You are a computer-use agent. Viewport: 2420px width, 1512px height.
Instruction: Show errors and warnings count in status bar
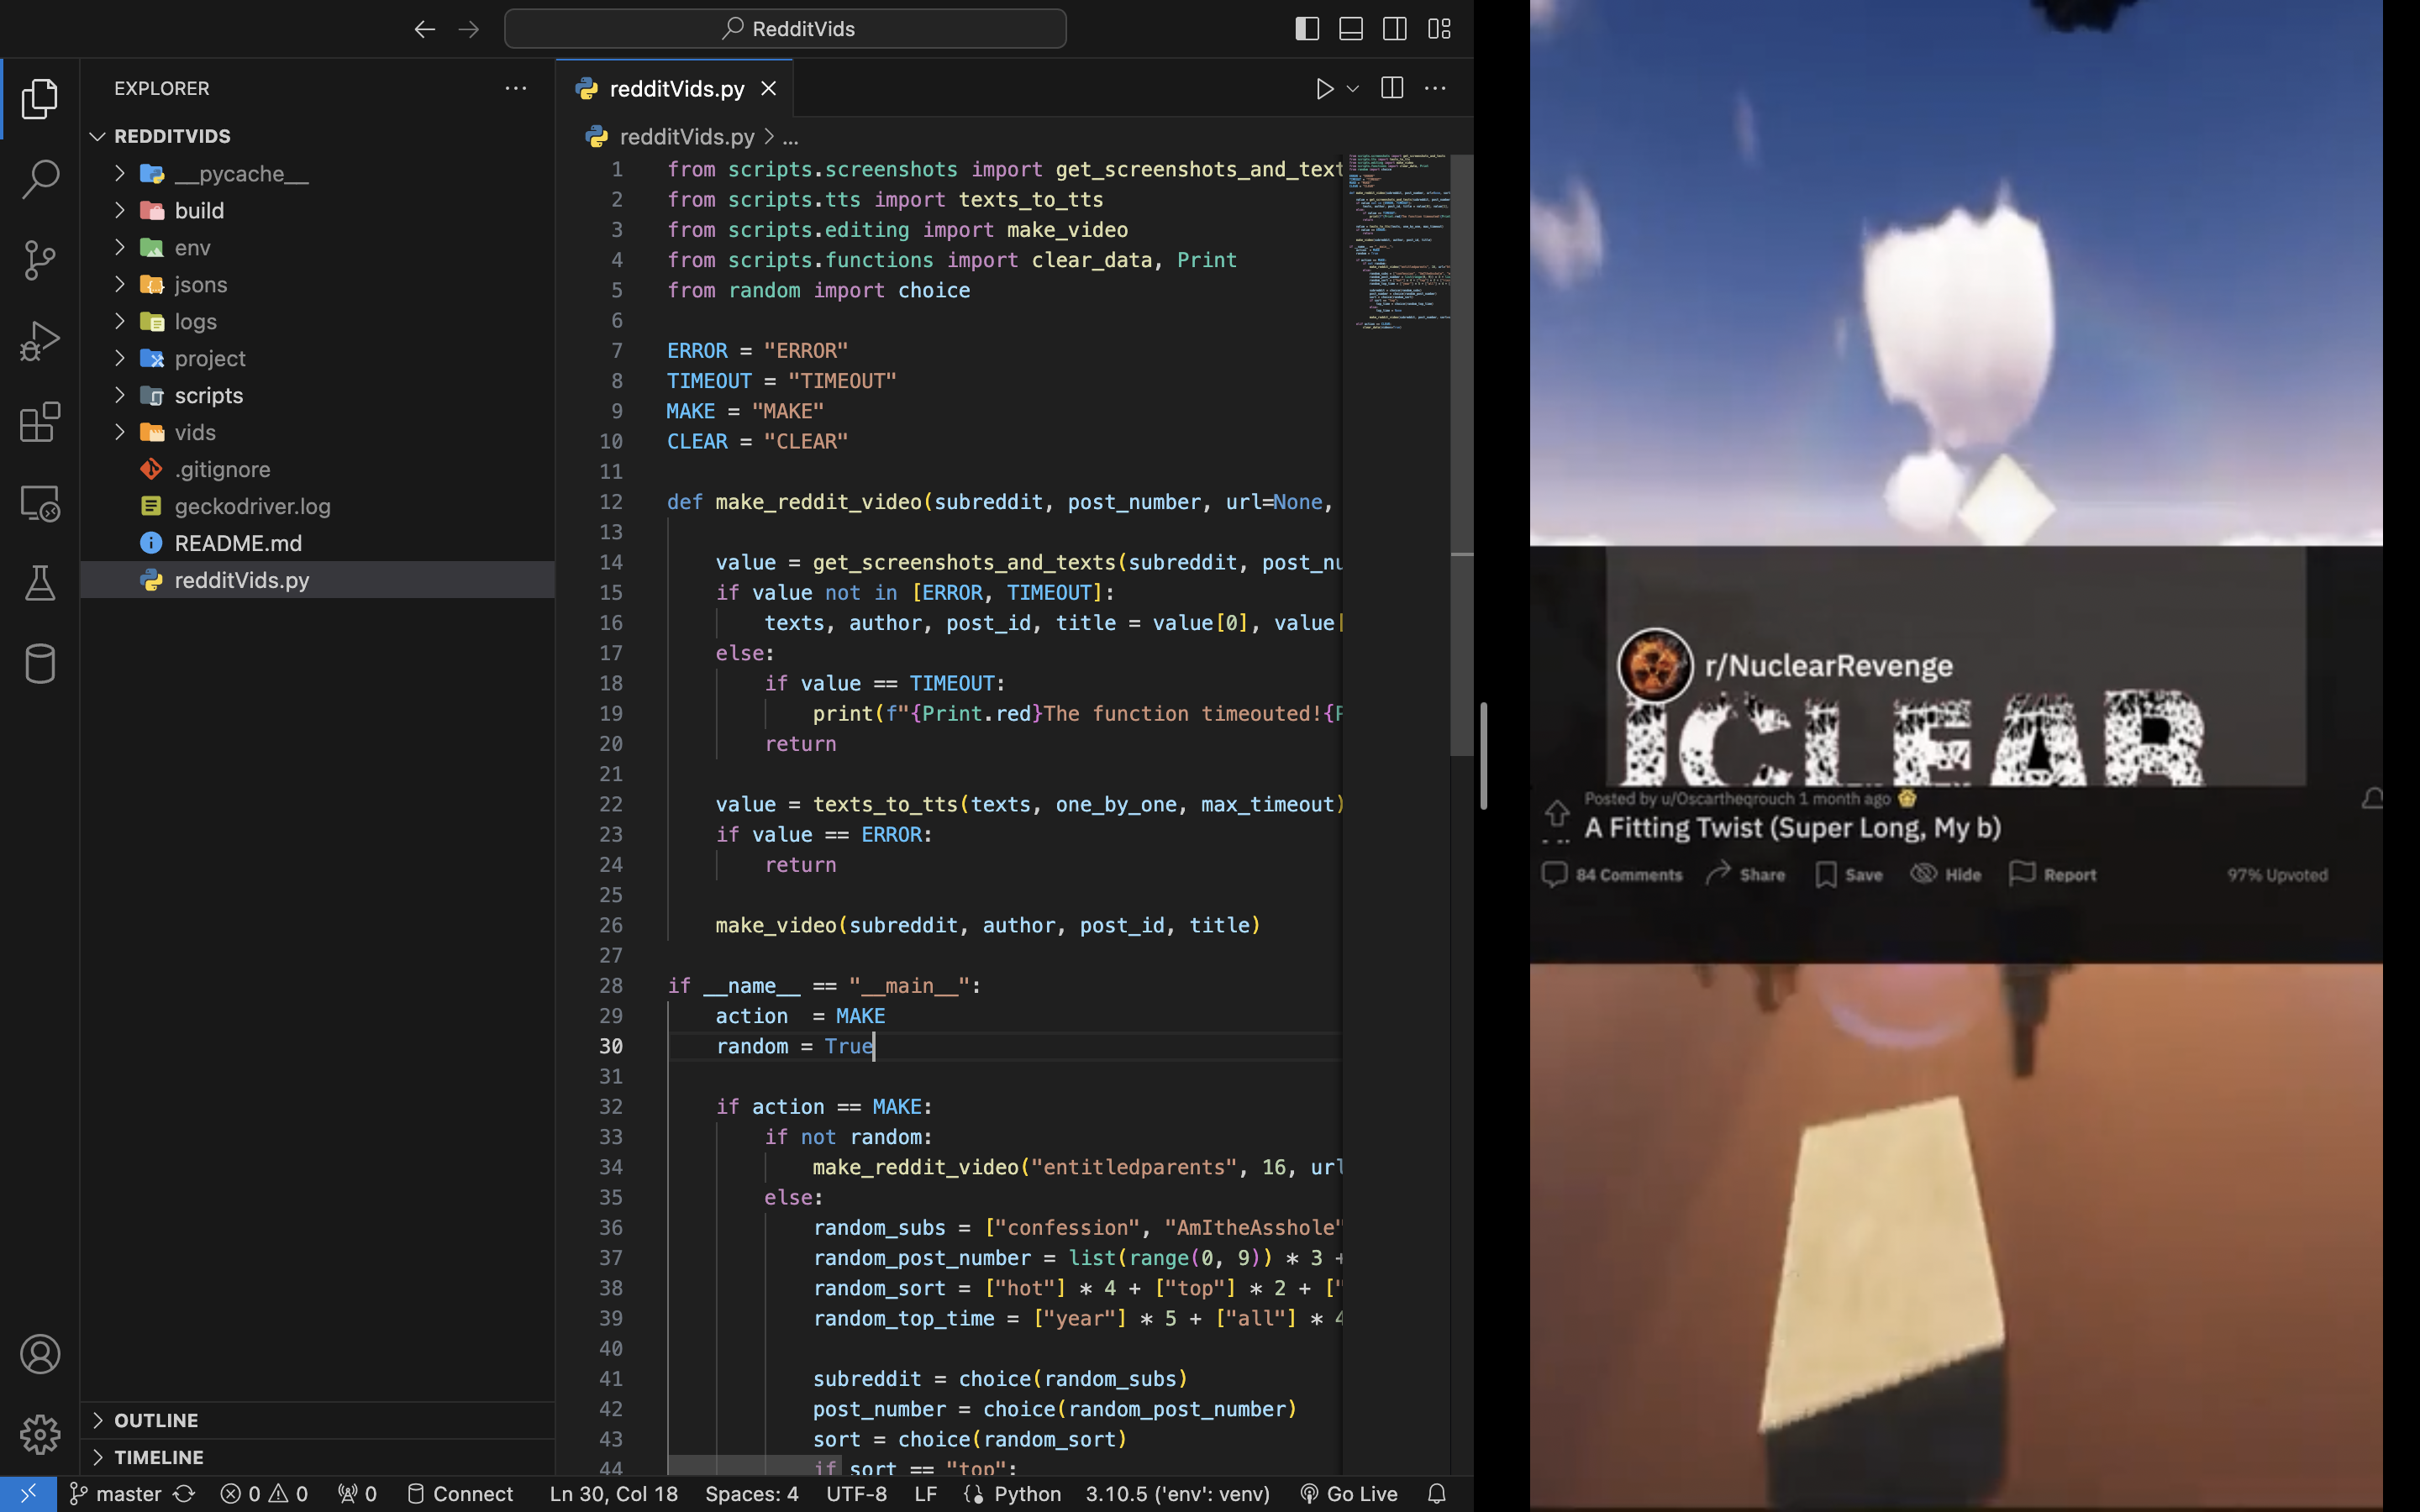click(264, 1493)
